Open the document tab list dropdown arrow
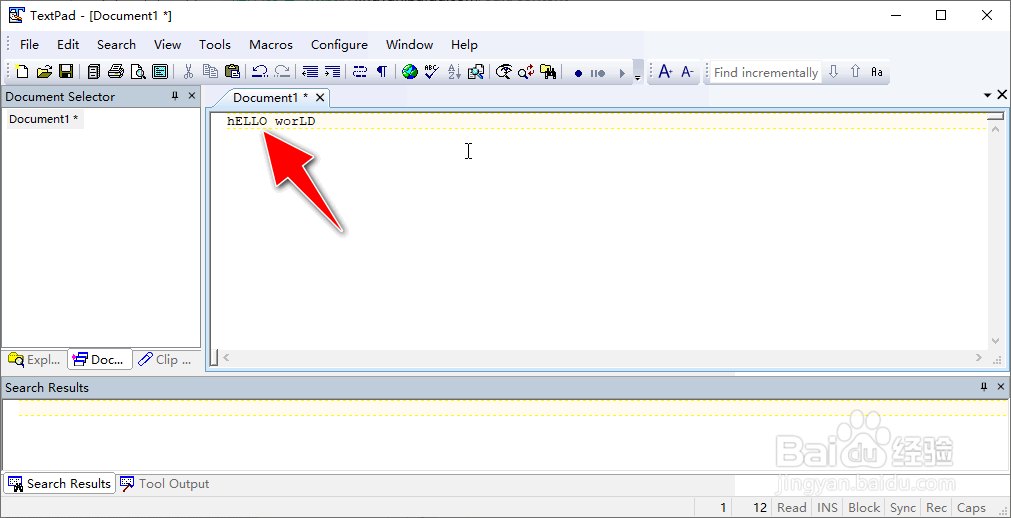This screenshot has height=518, width=1011. pos(987,95)
